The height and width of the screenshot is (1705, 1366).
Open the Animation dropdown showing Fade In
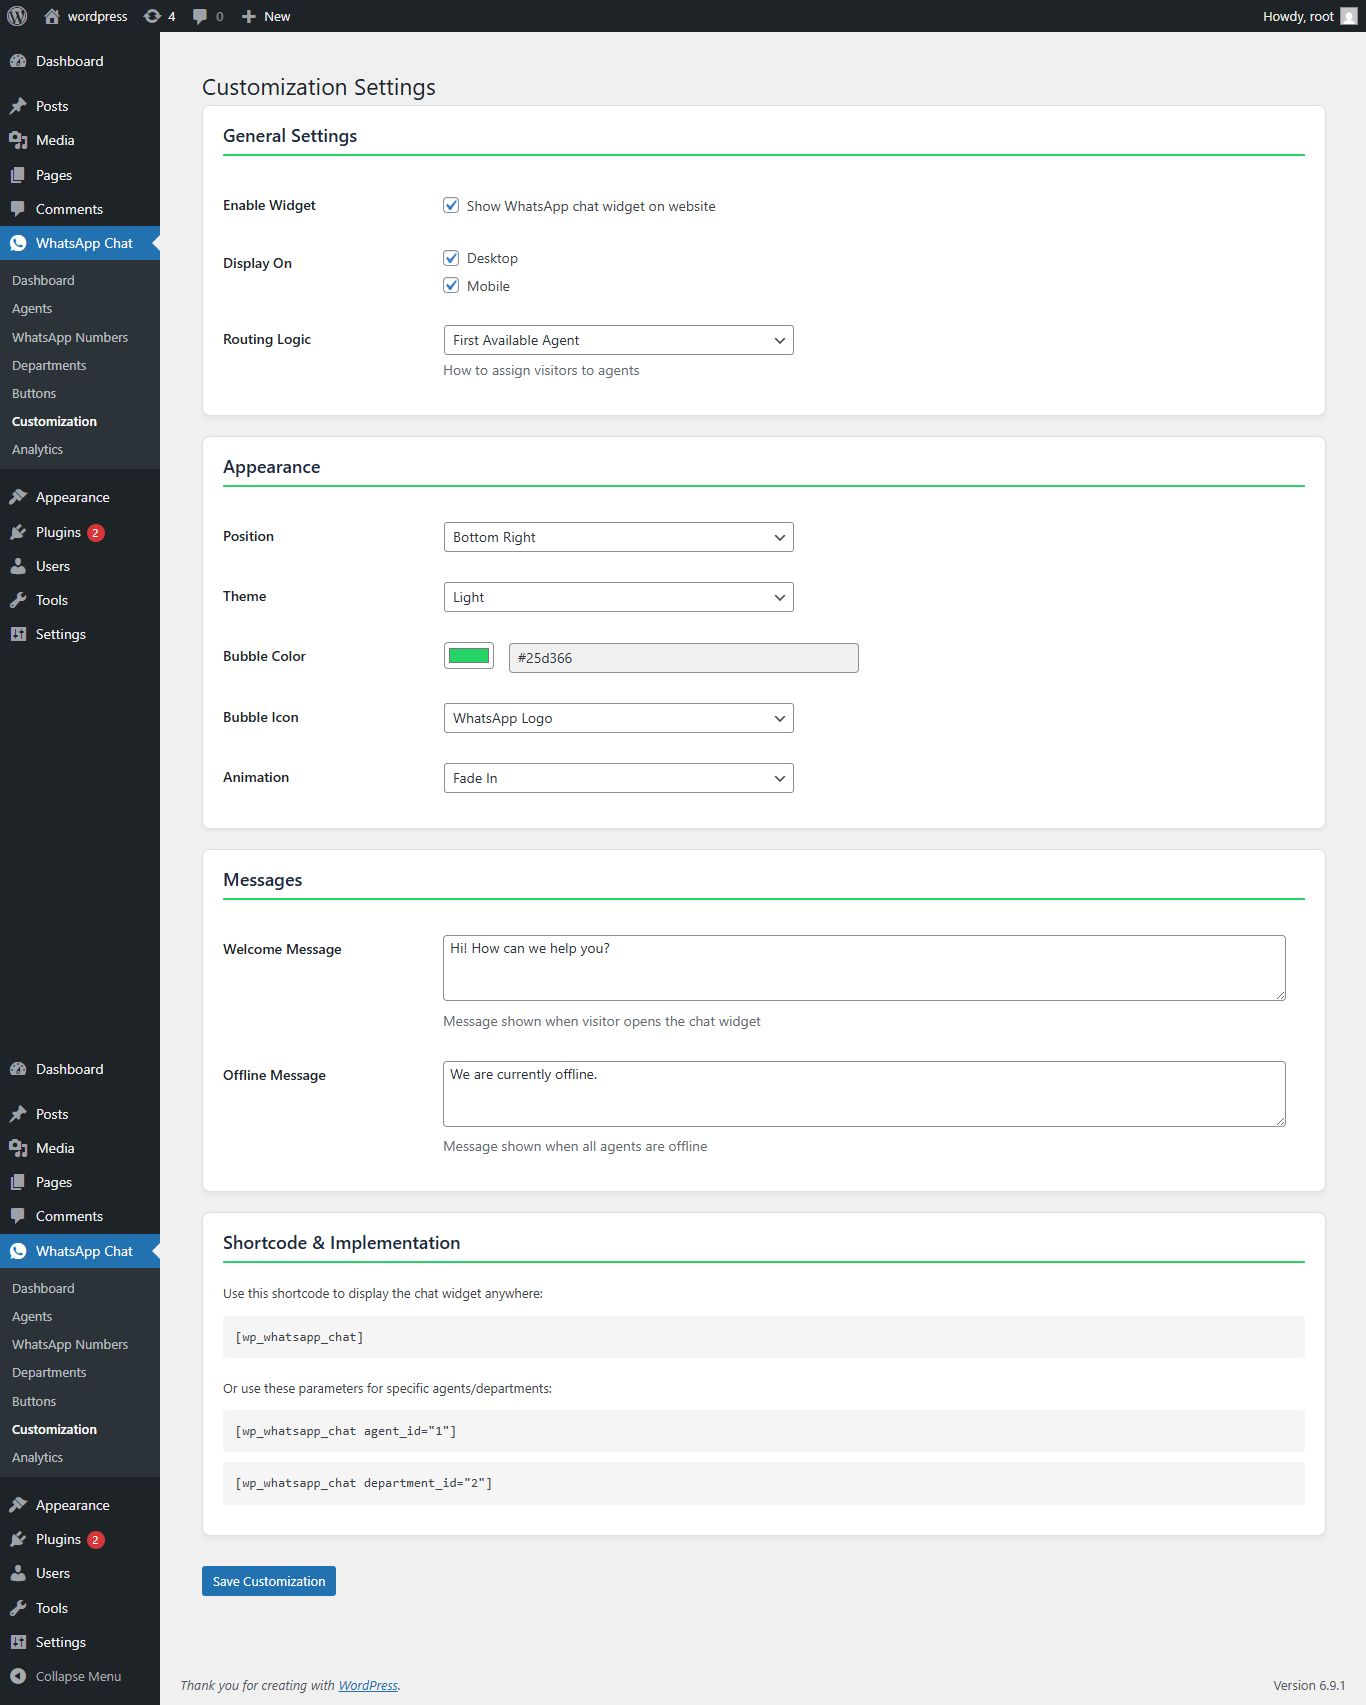click(618, 778)
